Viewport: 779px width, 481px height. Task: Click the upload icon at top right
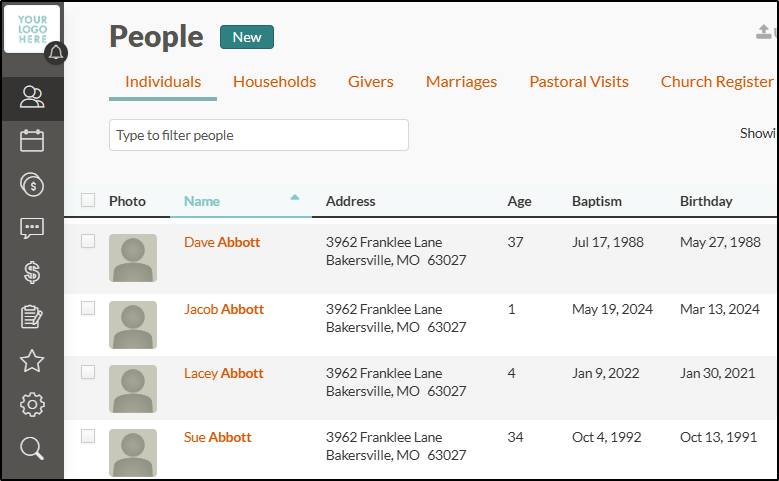click(764, 32)
